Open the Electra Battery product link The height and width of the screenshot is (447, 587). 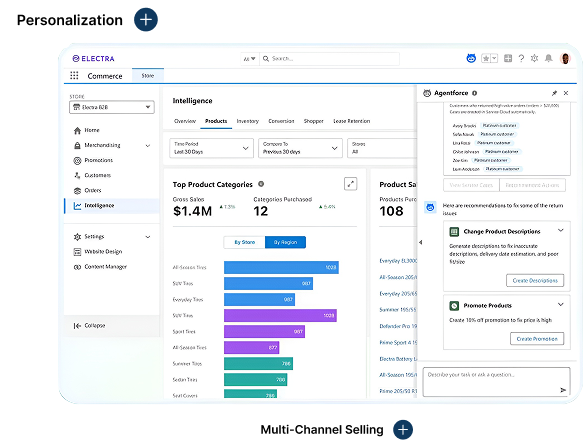(398, 359)
